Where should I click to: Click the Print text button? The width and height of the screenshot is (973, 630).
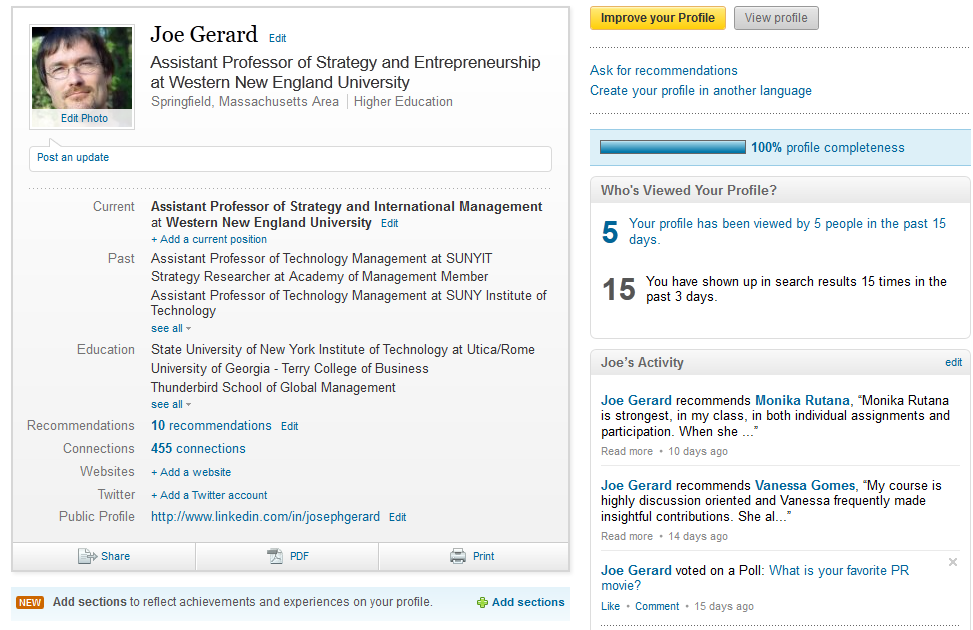pyautogui.click(x=483, y=556)
